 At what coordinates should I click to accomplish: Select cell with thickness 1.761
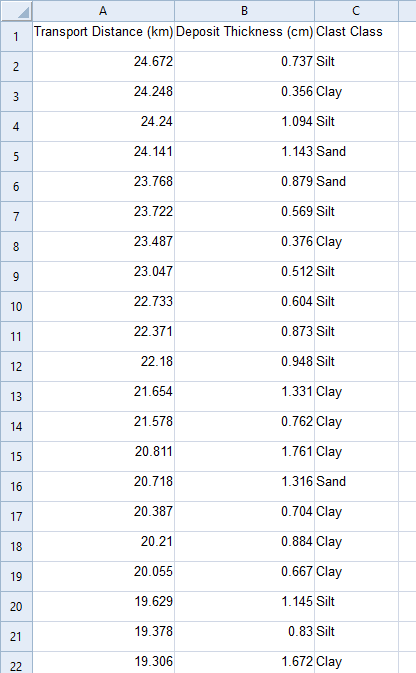[x=244, y=457]
